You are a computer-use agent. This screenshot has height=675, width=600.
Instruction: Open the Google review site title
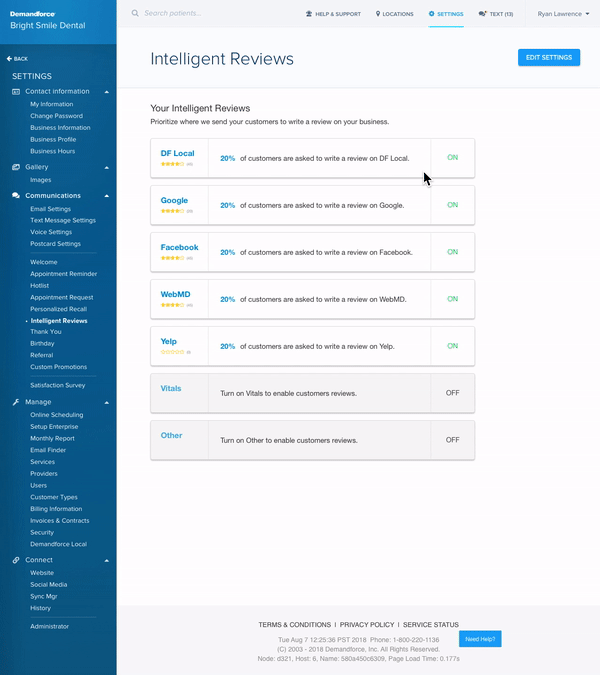point(174,200)
